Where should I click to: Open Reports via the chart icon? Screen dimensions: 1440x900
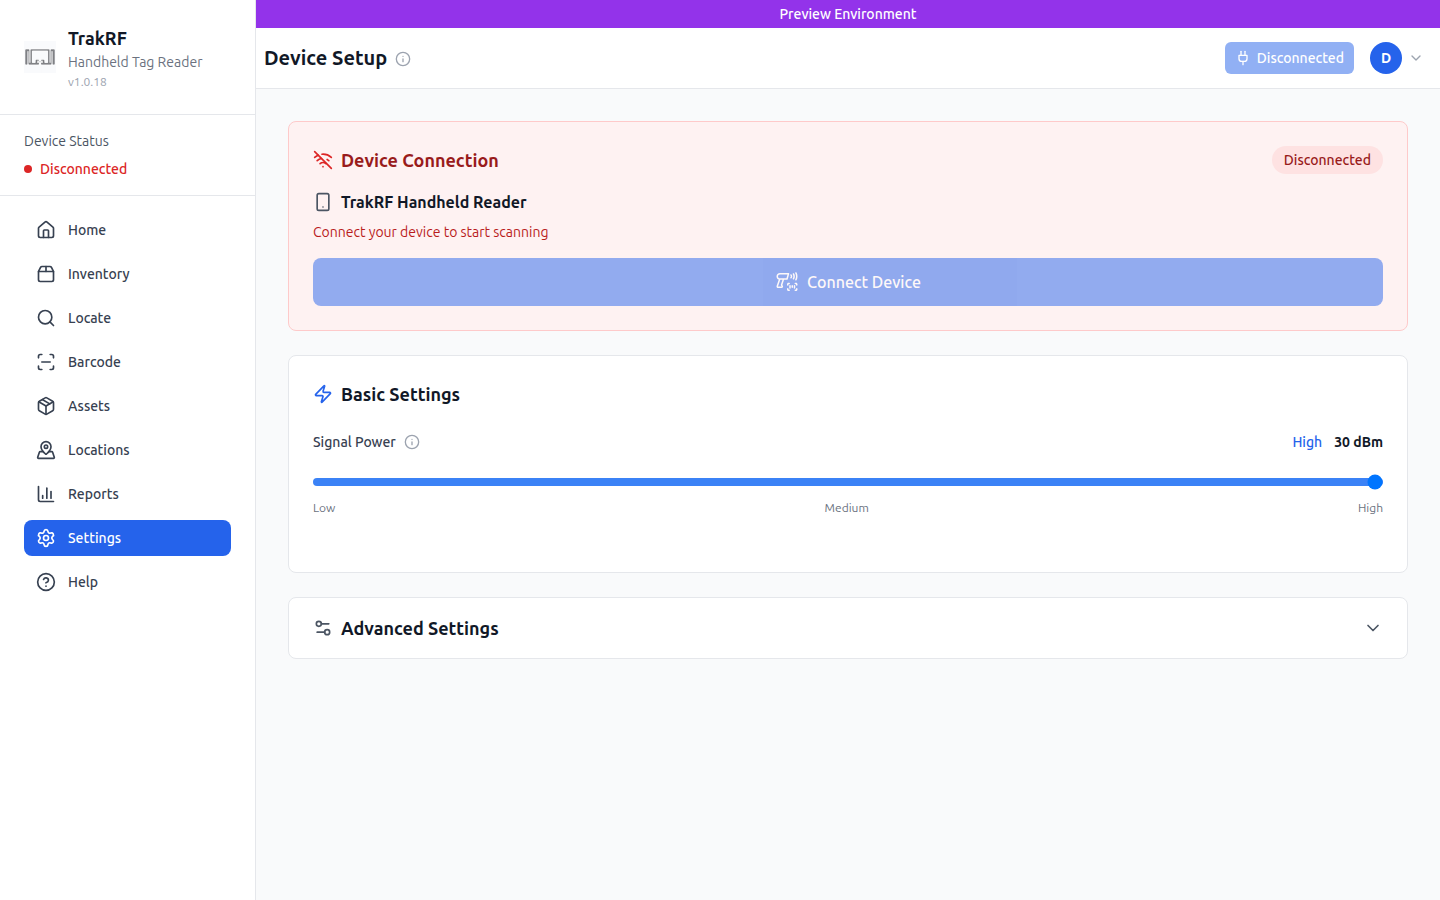pos(46,493)
